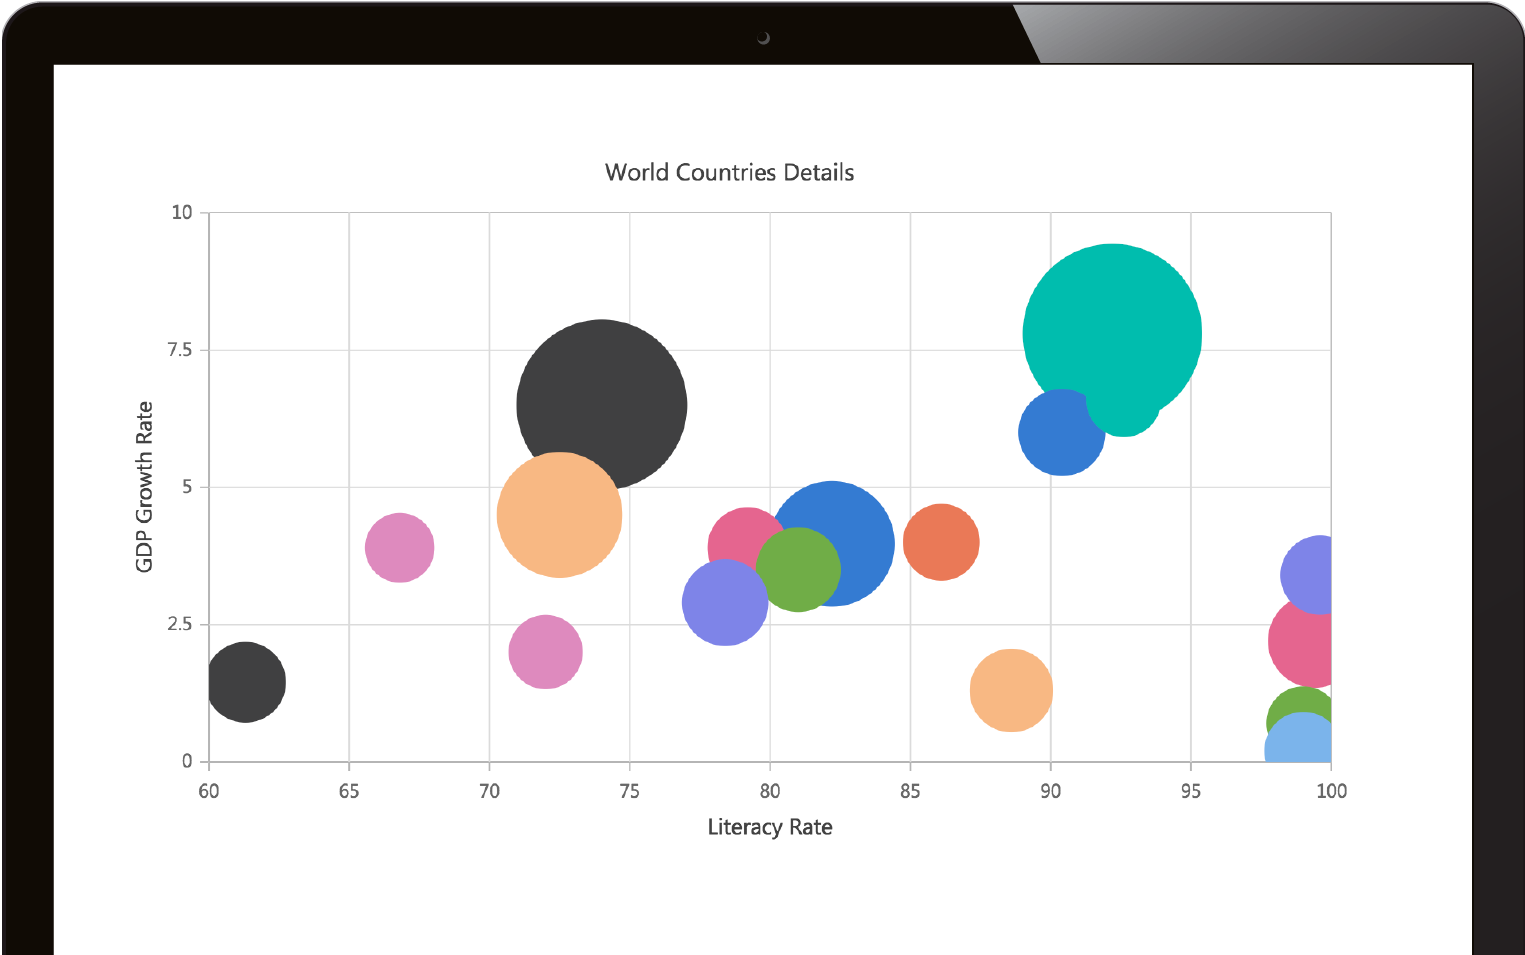This screenshot has height=955, width=1525.
Task: Click the "80" label on the horizontal axis
Action: [x=770, y=791]
